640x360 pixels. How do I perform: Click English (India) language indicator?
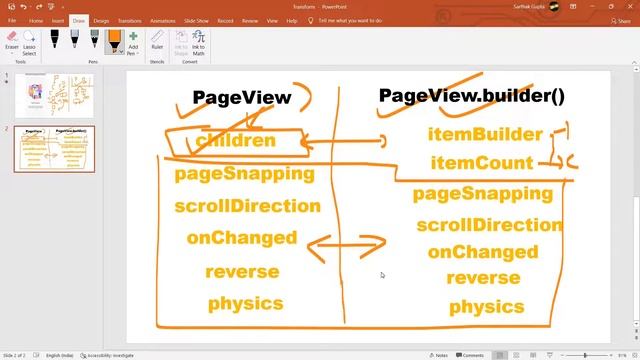pos(60,356)
